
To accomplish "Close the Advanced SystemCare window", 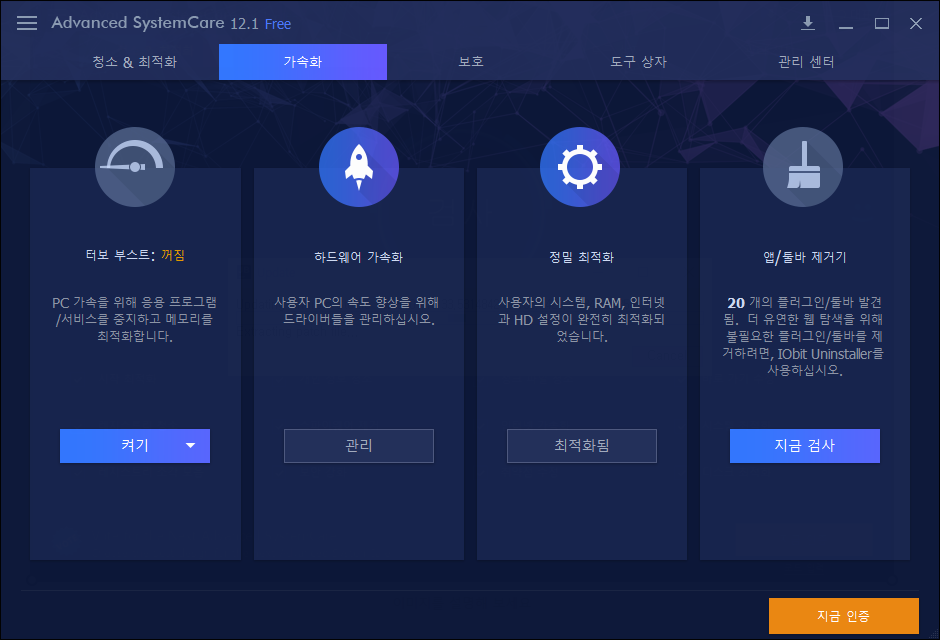I will point(915,23).
